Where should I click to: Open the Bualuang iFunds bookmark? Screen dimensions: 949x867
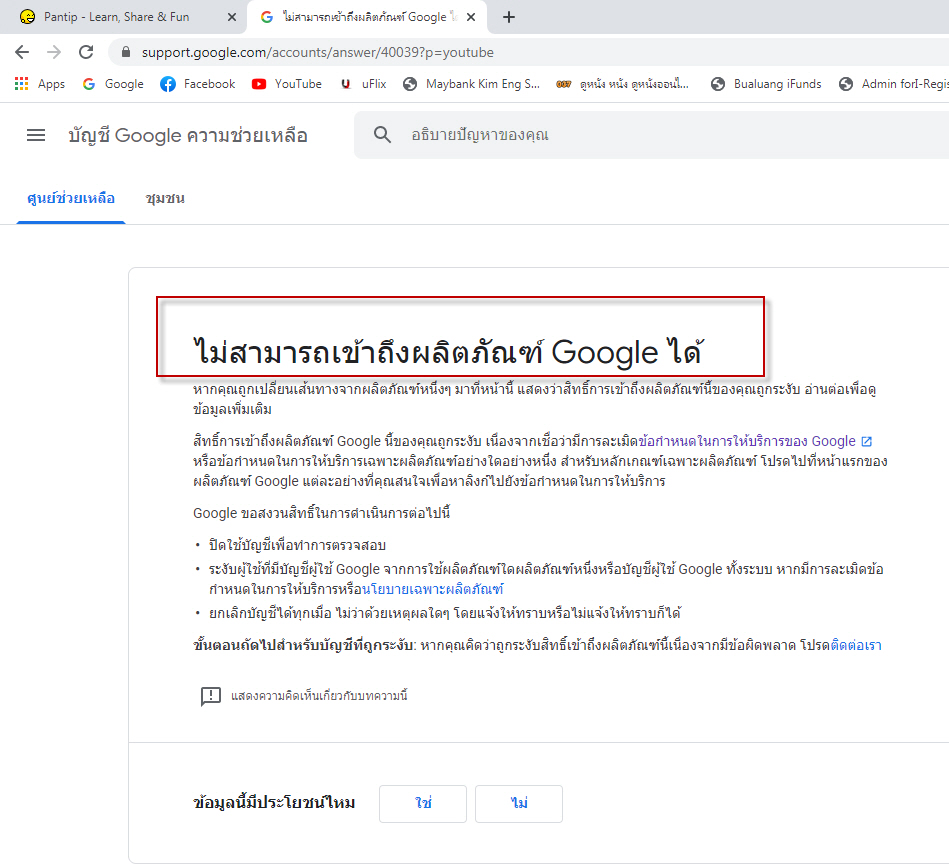pos(766,83)
